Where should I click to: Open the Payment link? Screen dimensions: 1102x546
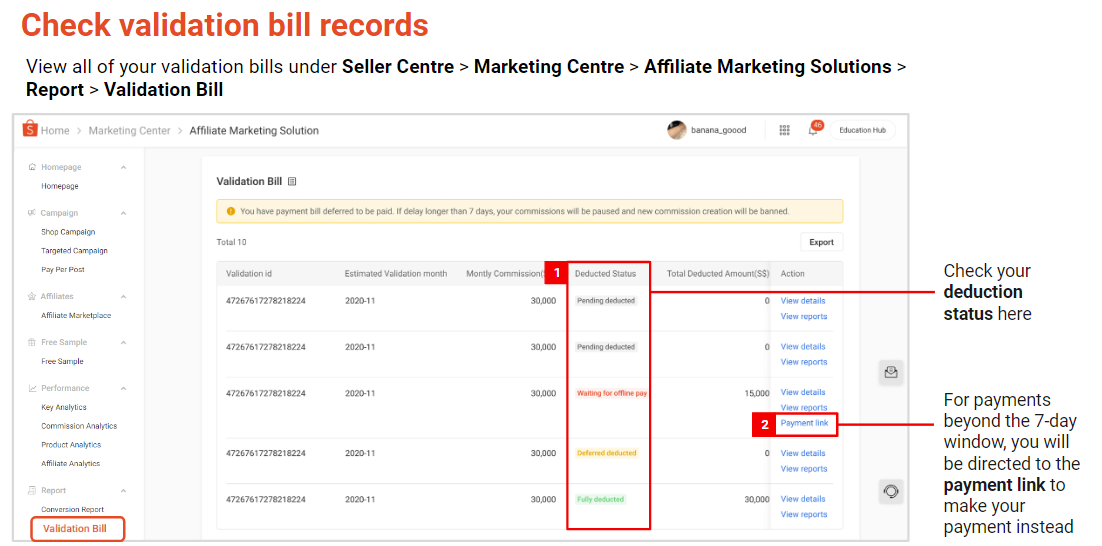click(804, 424)
